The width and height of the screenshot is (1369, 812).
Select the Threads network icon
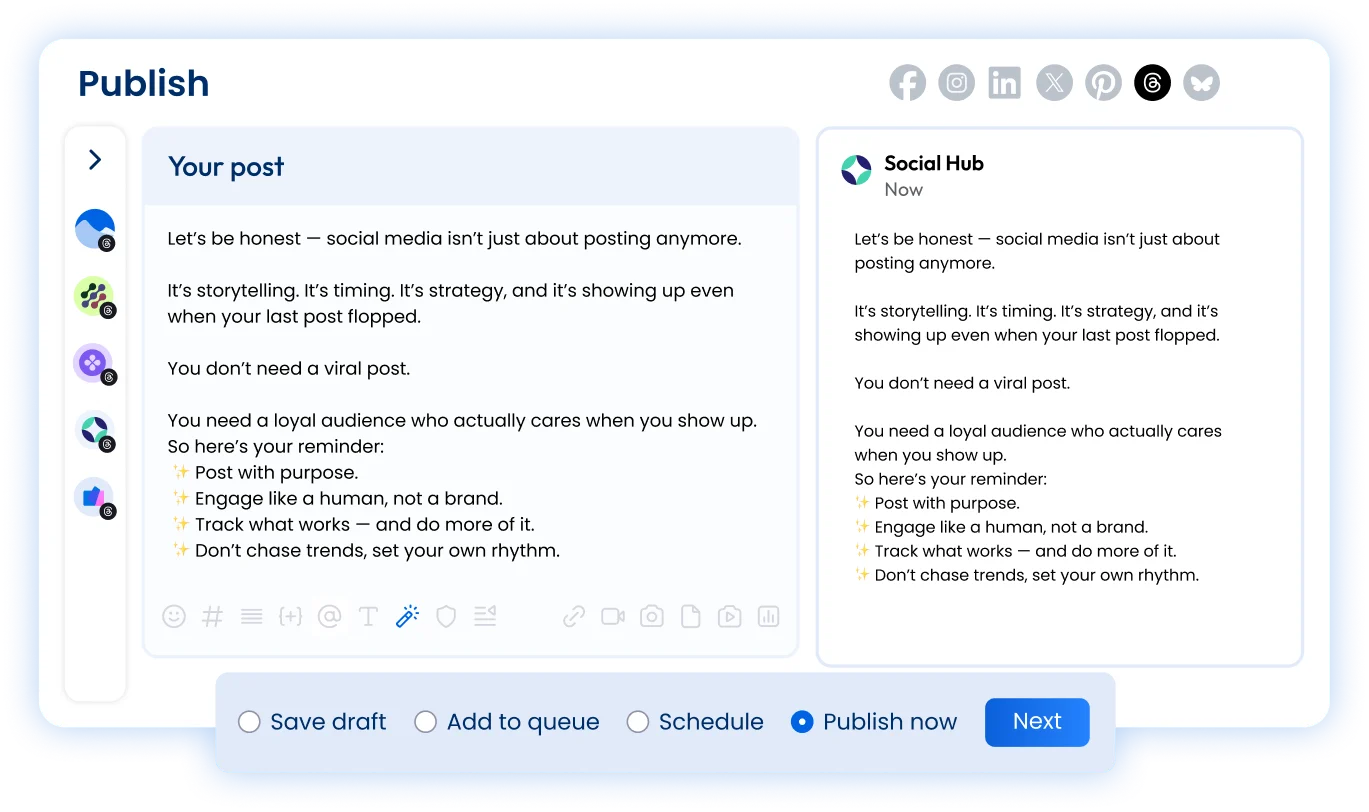[x=1152, y=82]
